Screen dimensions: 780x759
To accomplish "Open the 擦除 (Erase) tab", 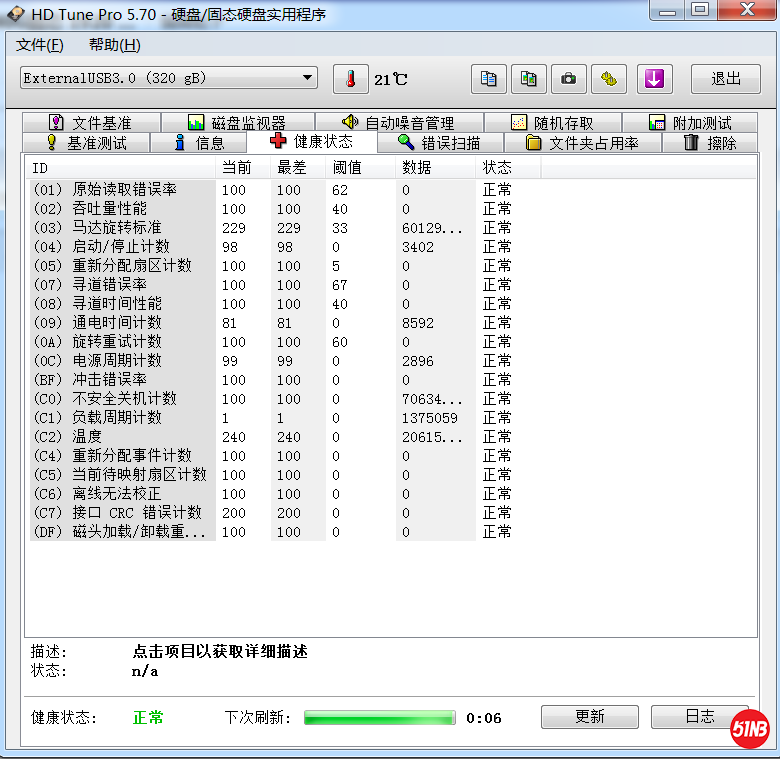I will (x=710, y=143).
